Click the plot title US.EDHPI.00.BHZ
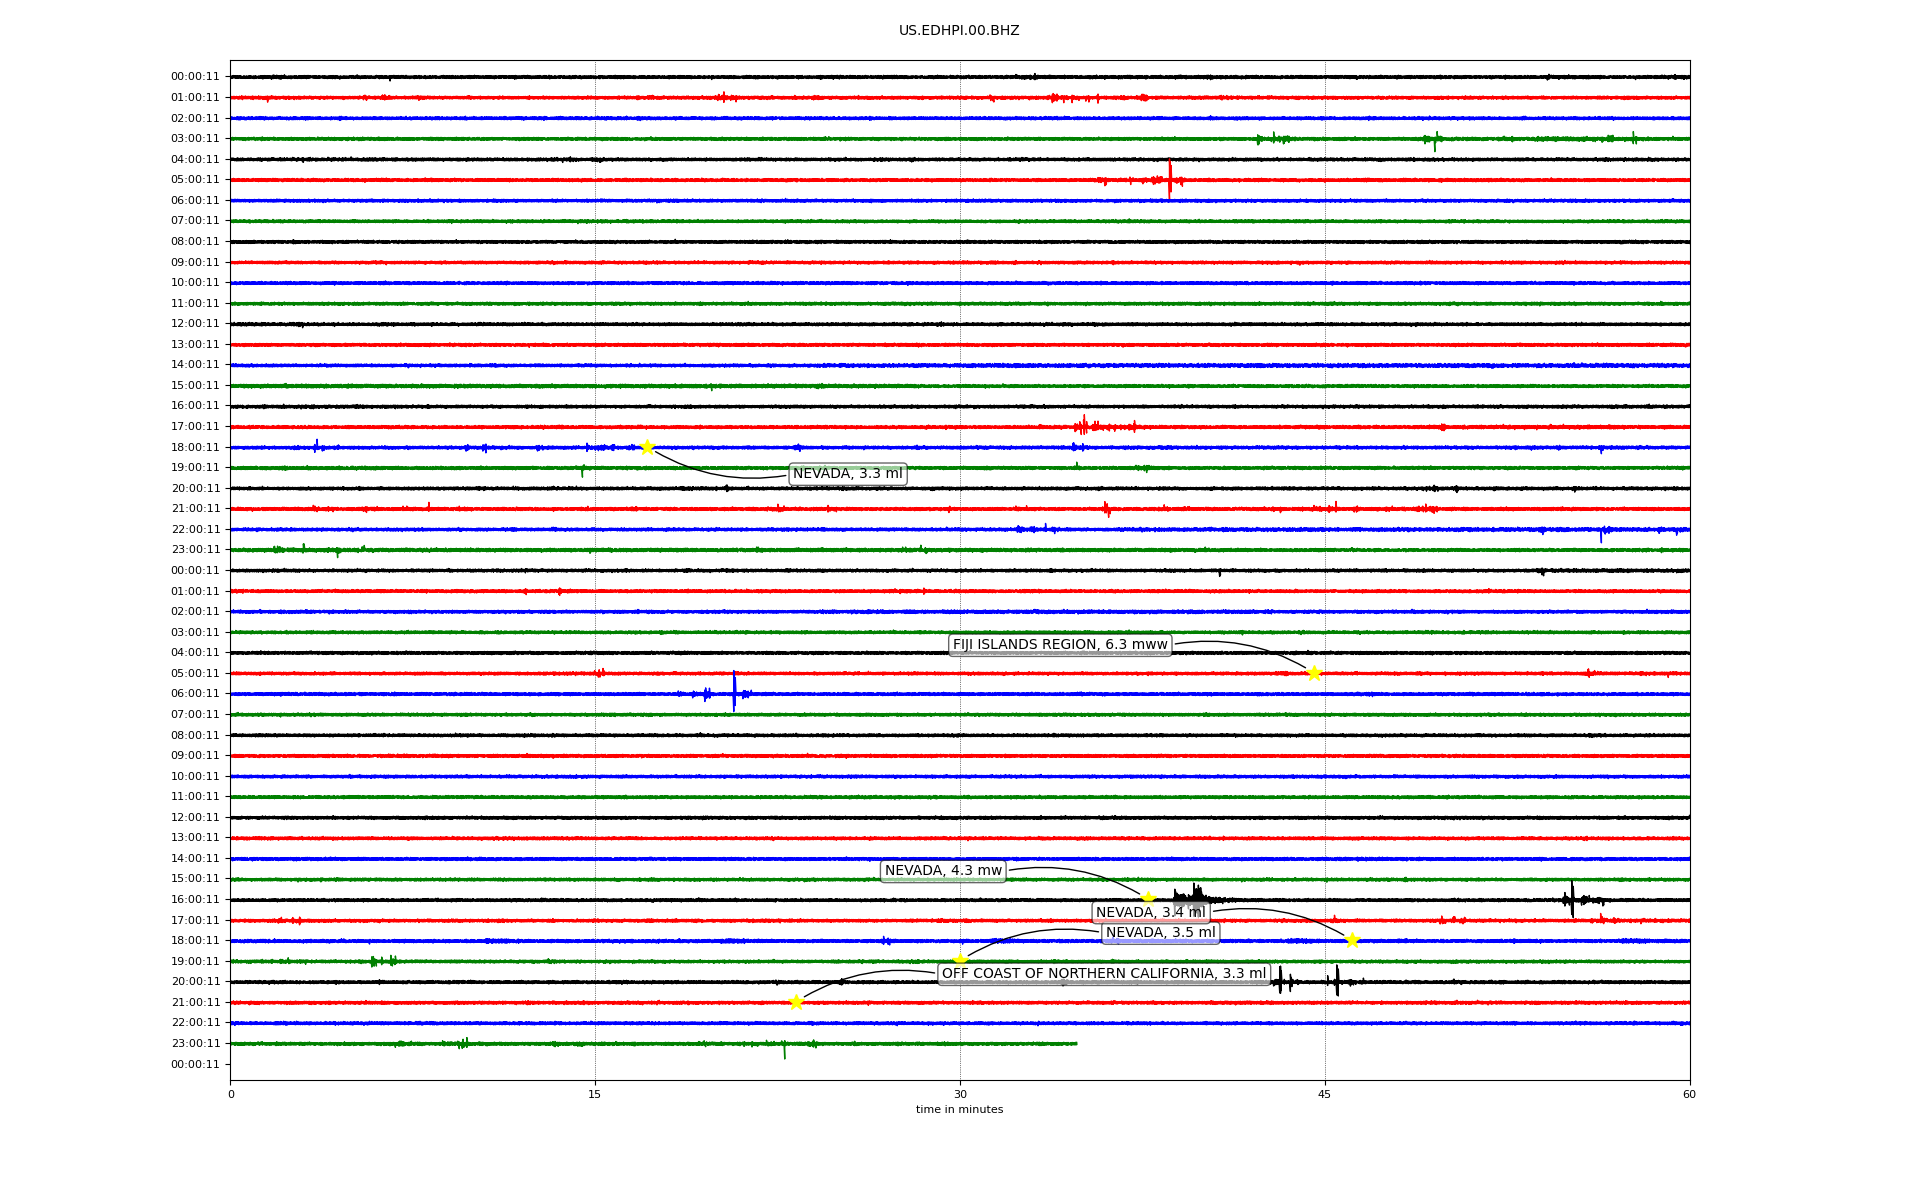The width and height of the screenshot is (1920, 1200). point(959,31)
